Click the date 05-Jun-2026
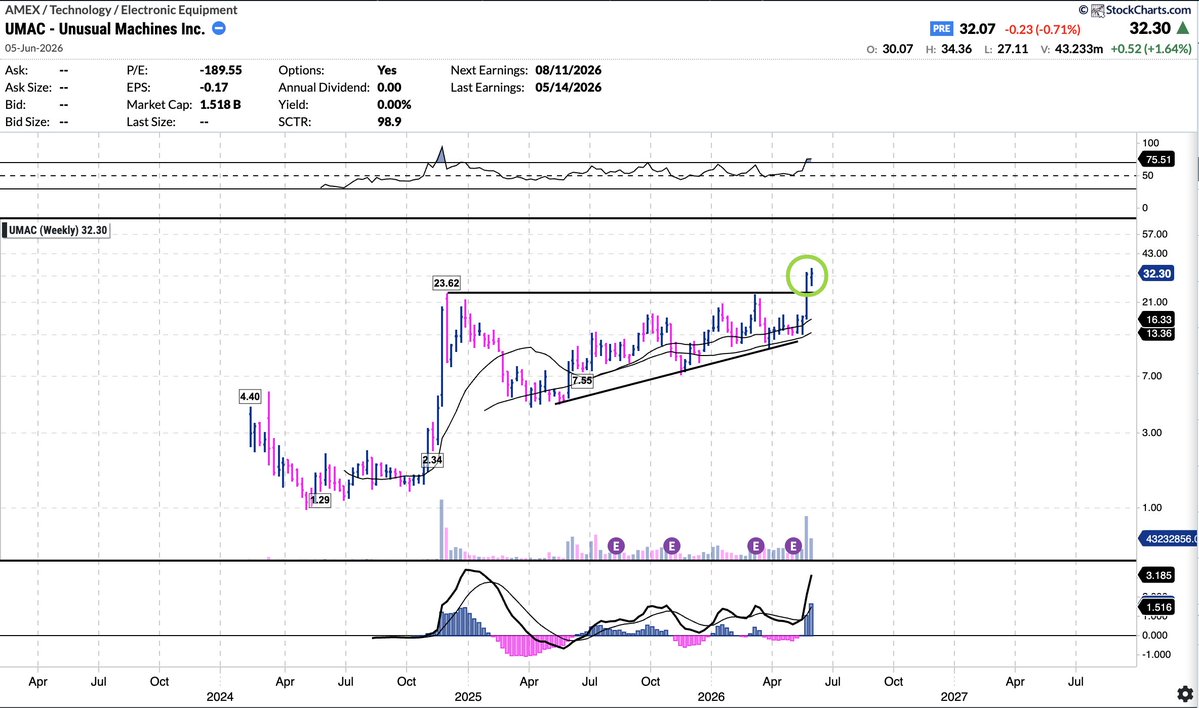The width and height of the screenshot is (1199, 708). click(x=34, y=47)
